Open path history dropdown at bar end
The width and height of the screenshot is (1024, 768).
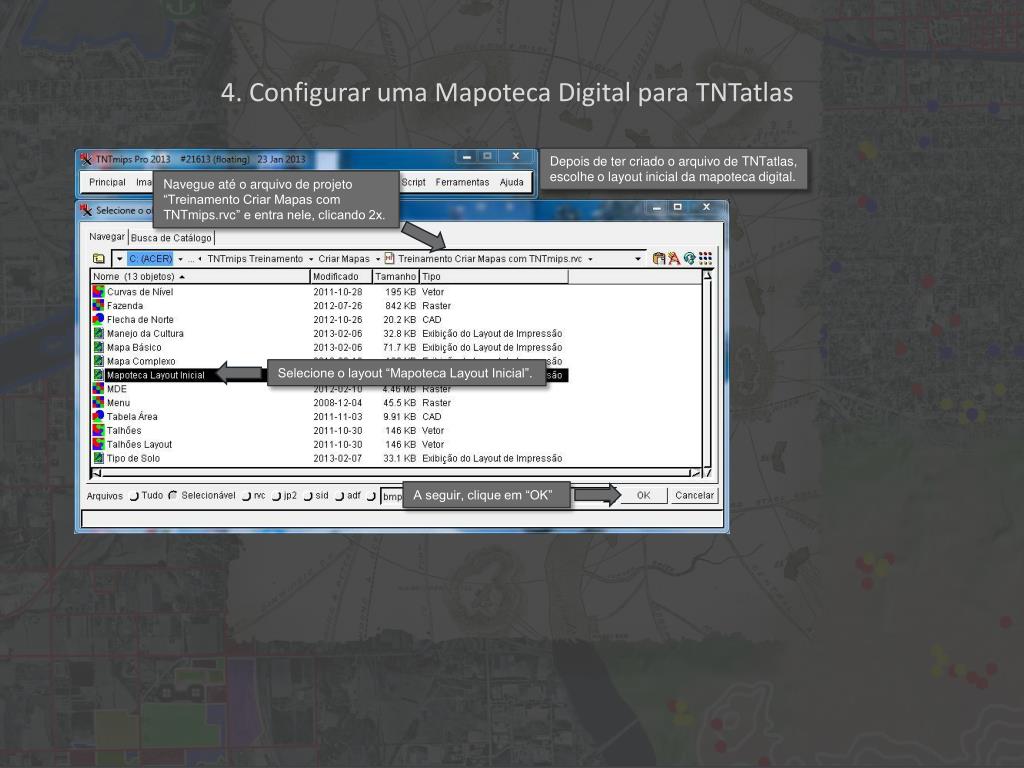pos(638,259)
